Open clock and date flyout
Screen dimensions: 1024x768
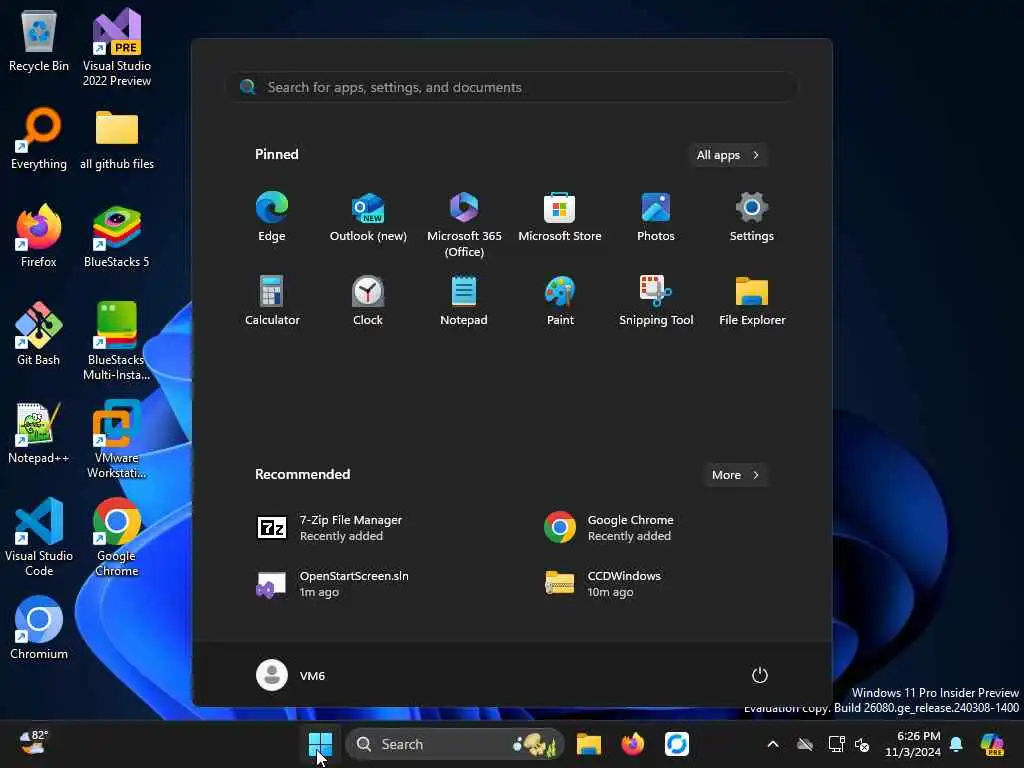pos(912,744)
